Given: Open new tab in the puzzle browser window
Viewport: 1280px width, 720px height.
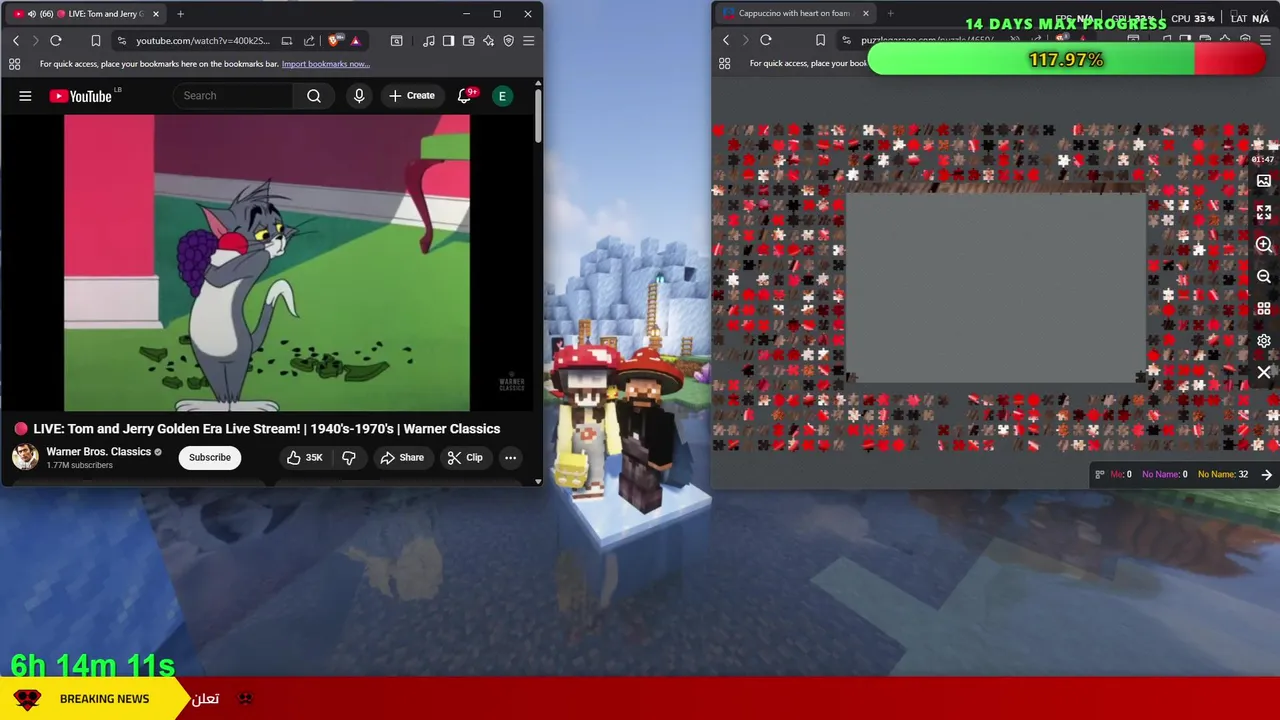Looking at the screenshot, I should click(890, 13).
